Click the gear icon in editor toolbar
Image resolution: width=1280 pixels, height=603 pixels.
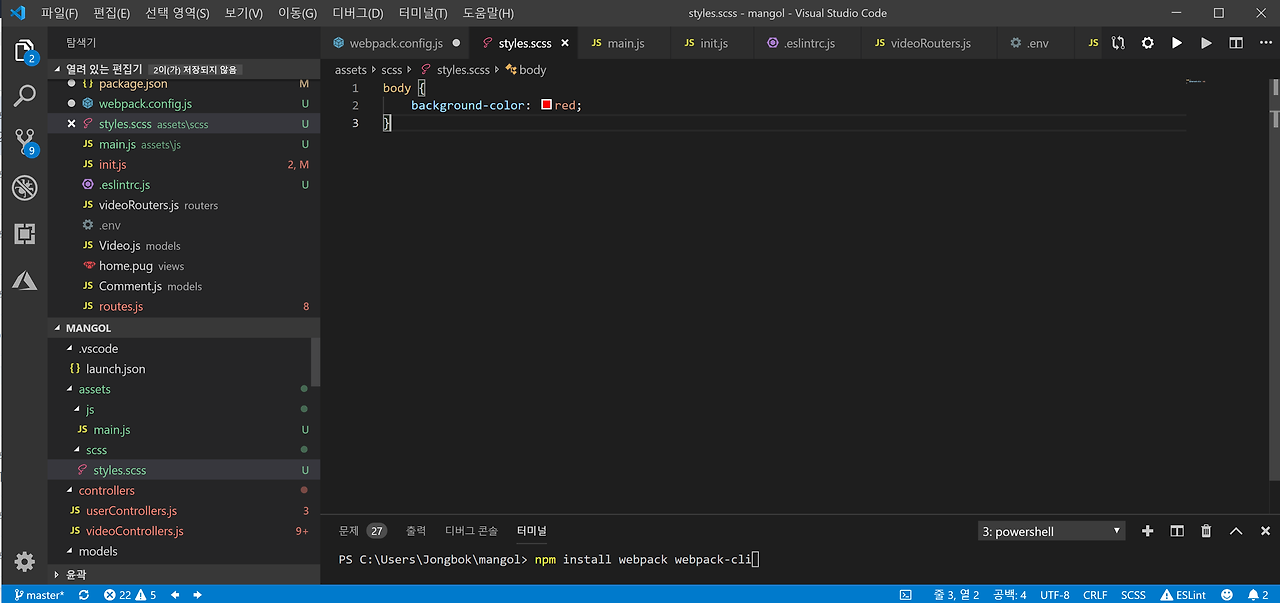1147,43
